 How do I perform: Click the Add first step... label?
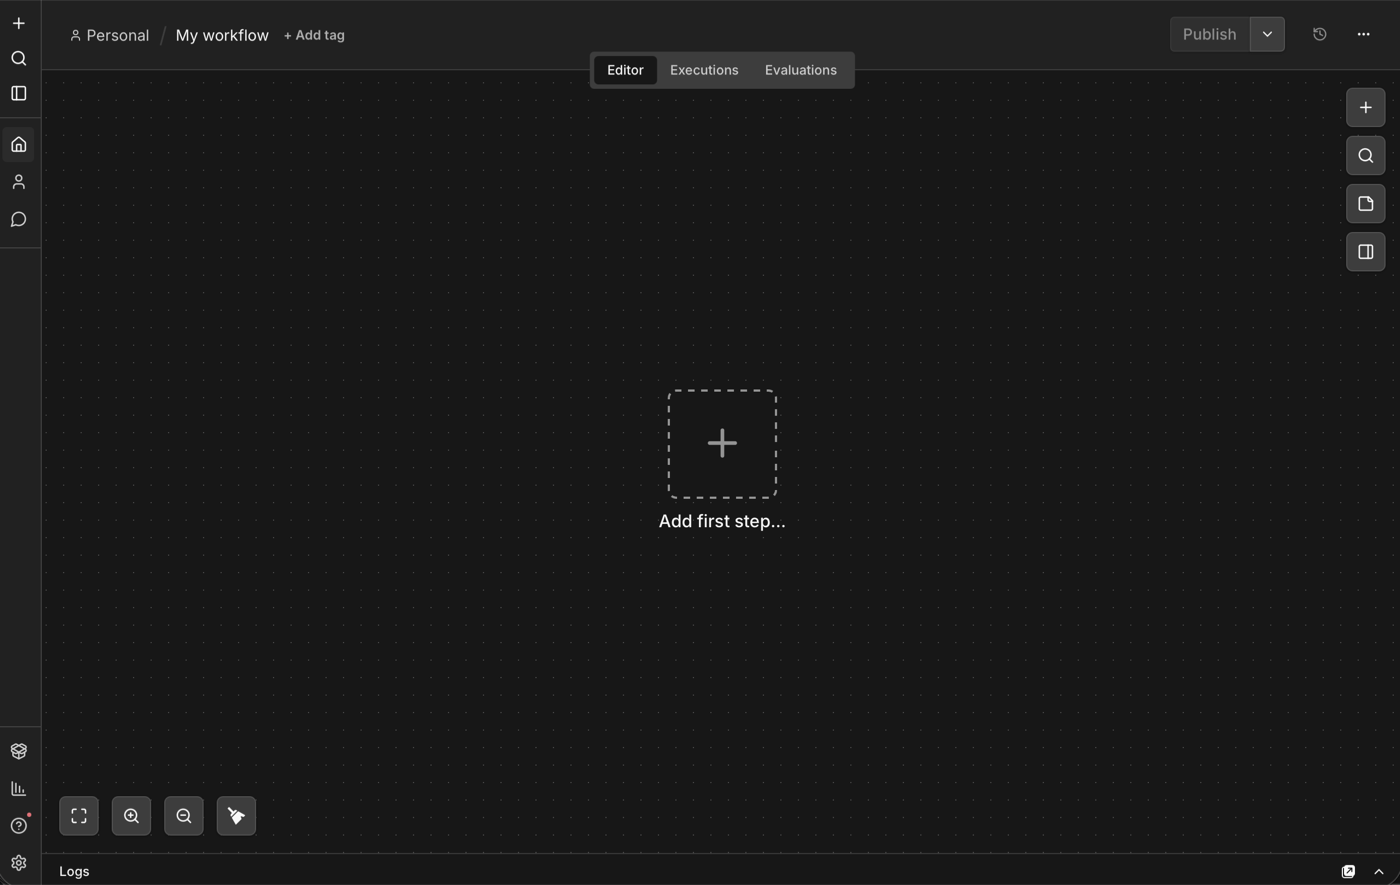(722, 521)
